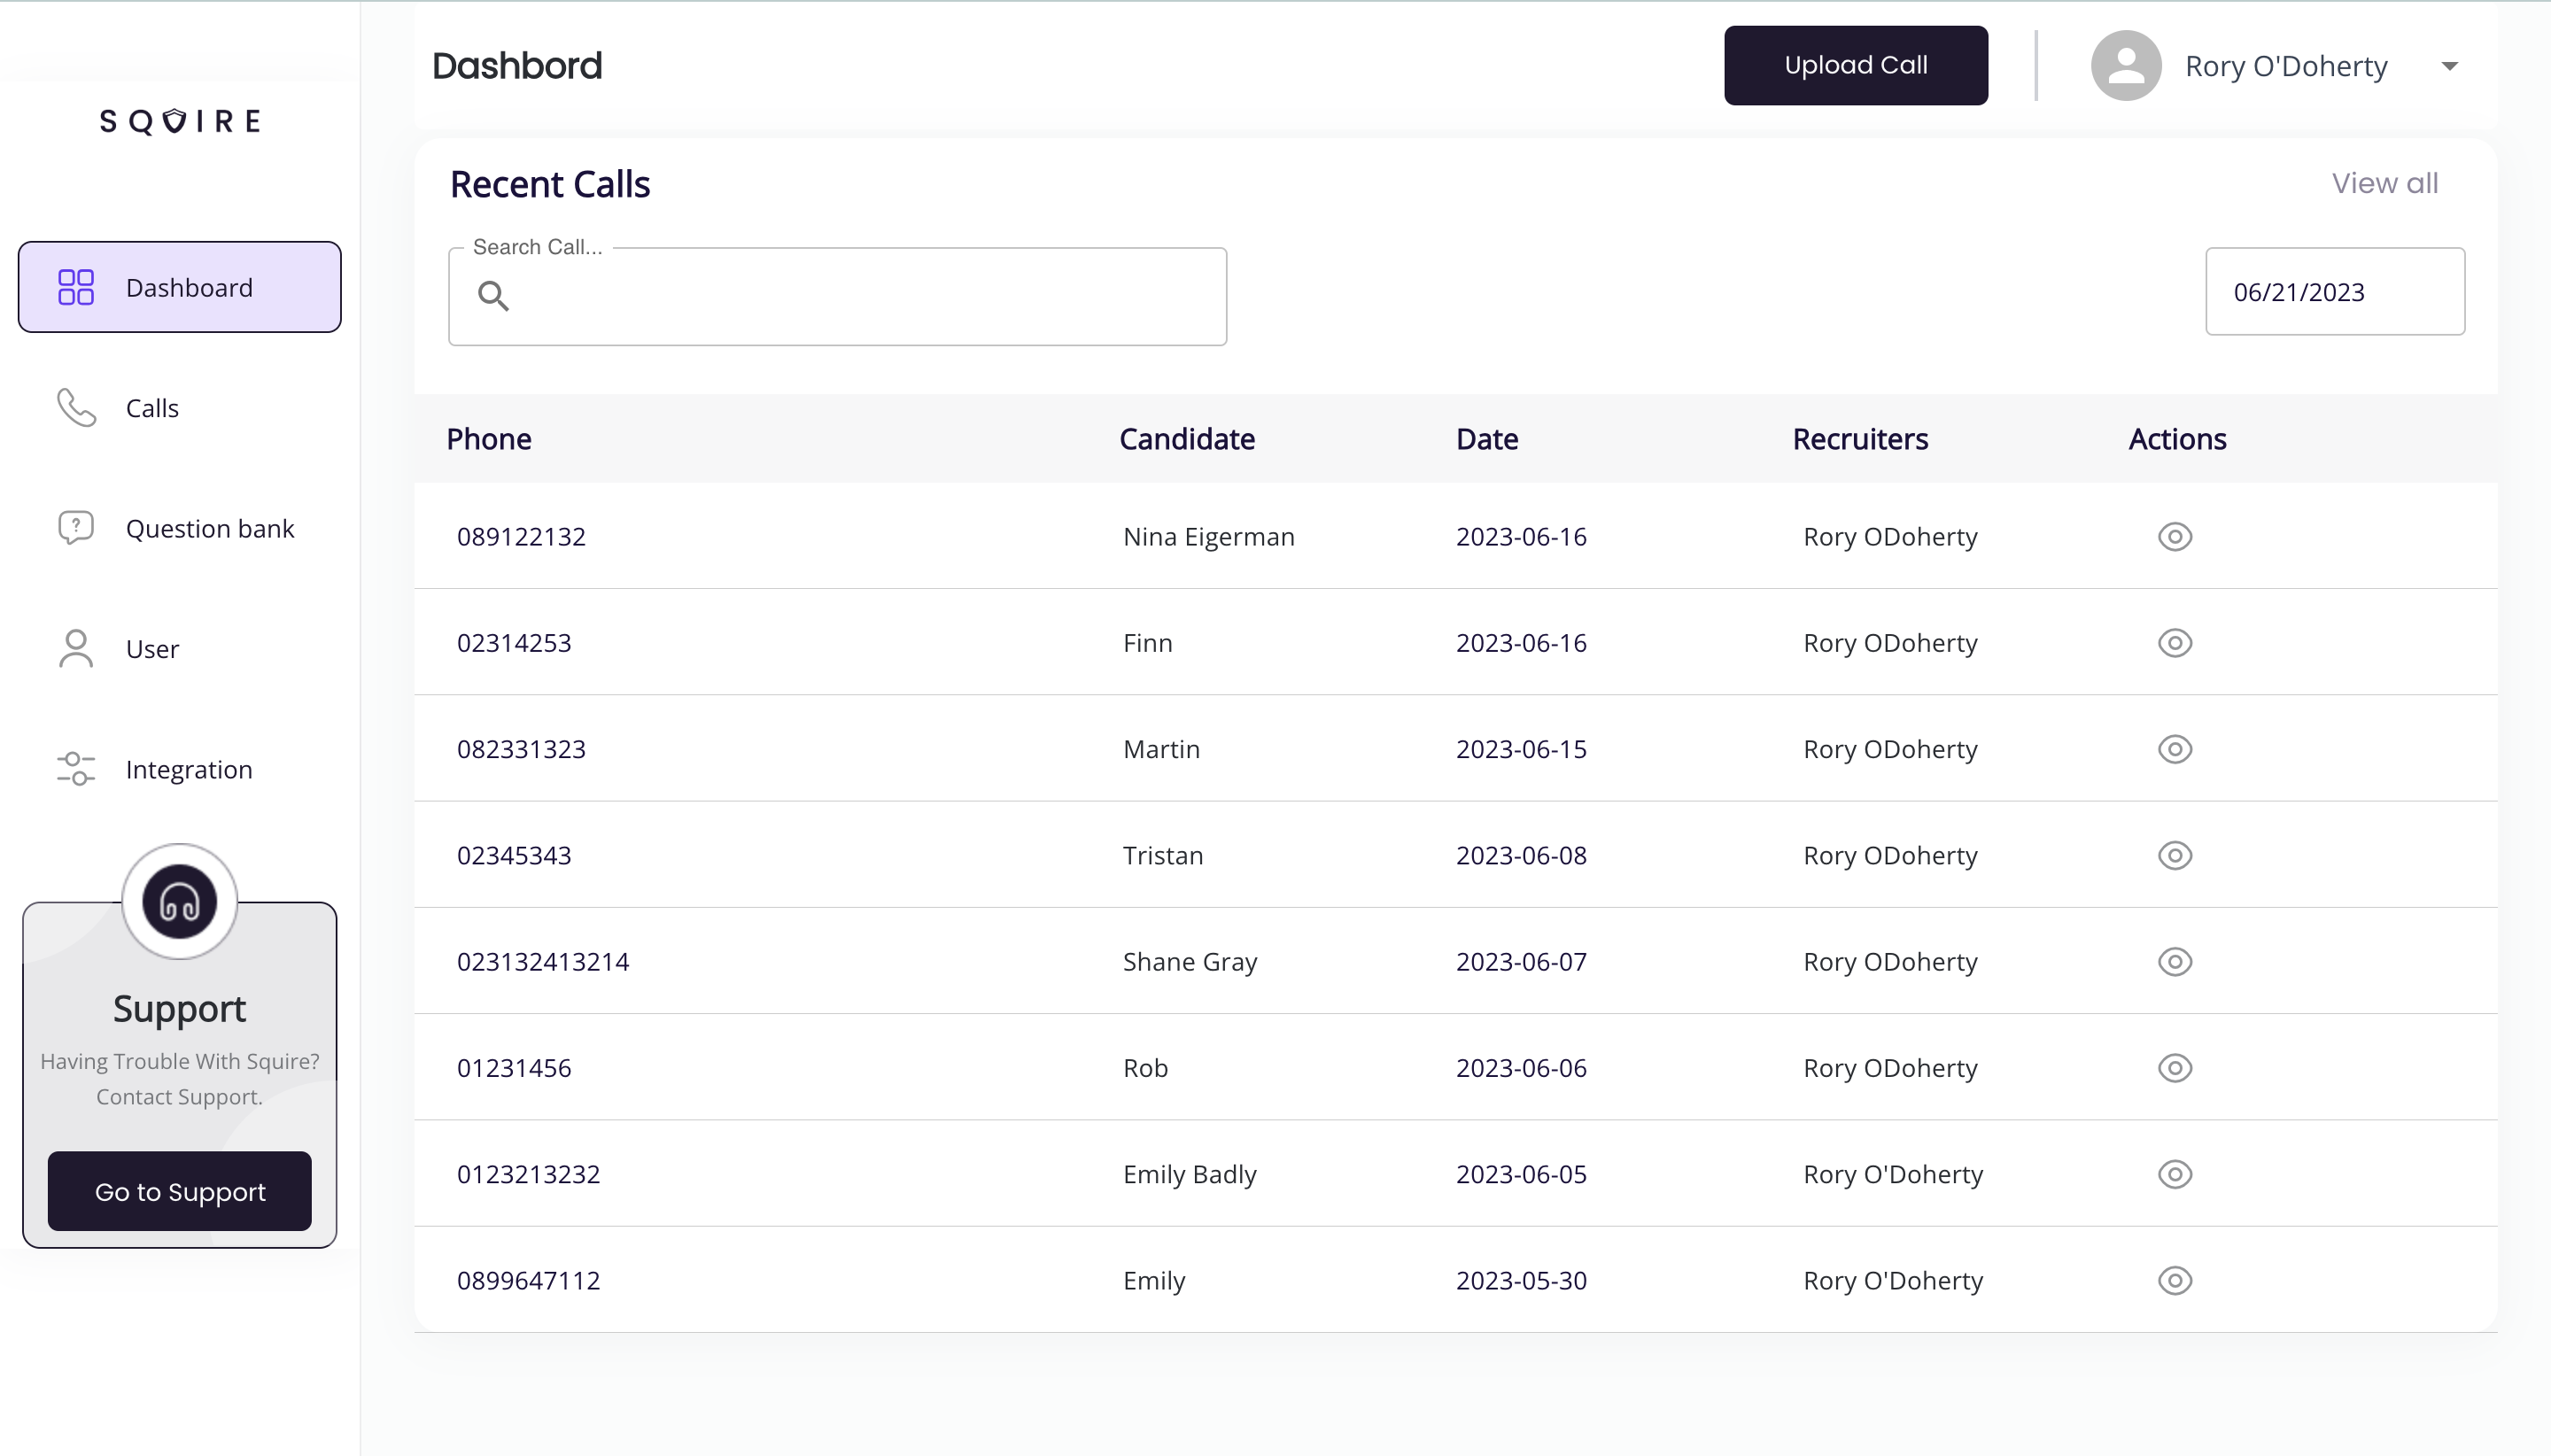Screen dimensions: 2551x1456
Task: Click the profile avatar icon
Action: (2126, 66)
